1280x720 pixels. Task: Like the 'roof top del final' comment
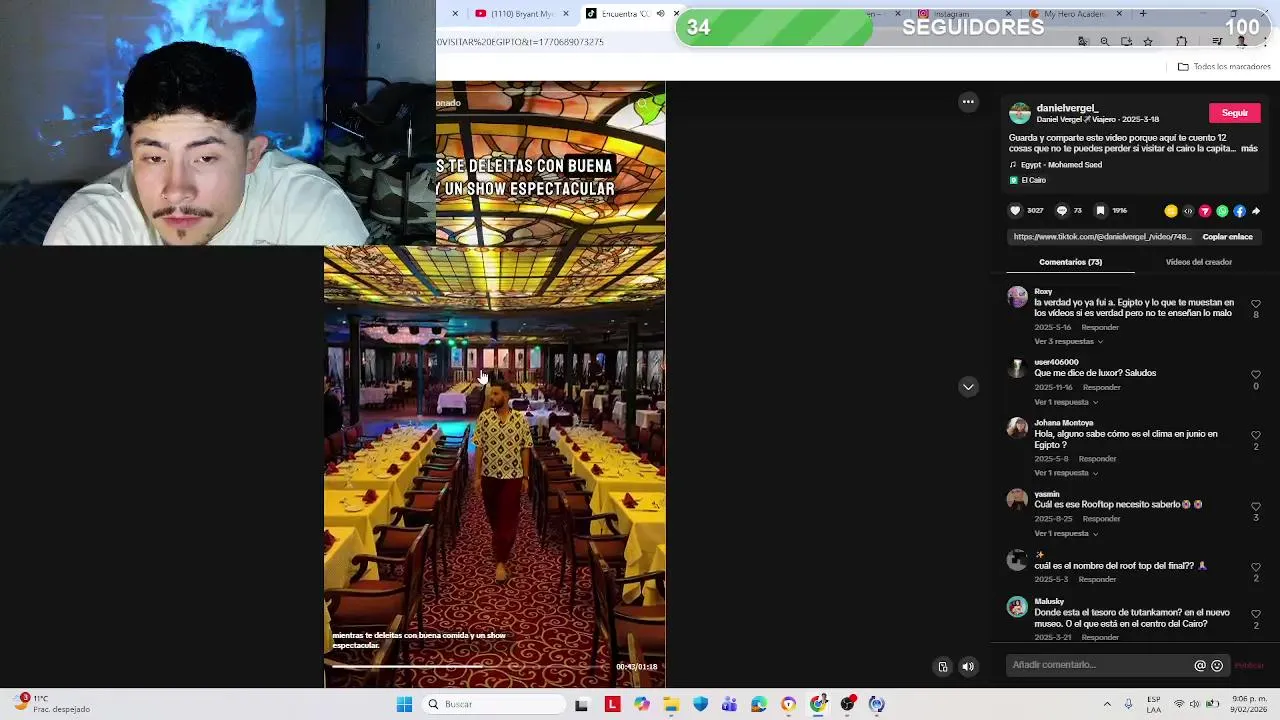tap(1256, 567)
